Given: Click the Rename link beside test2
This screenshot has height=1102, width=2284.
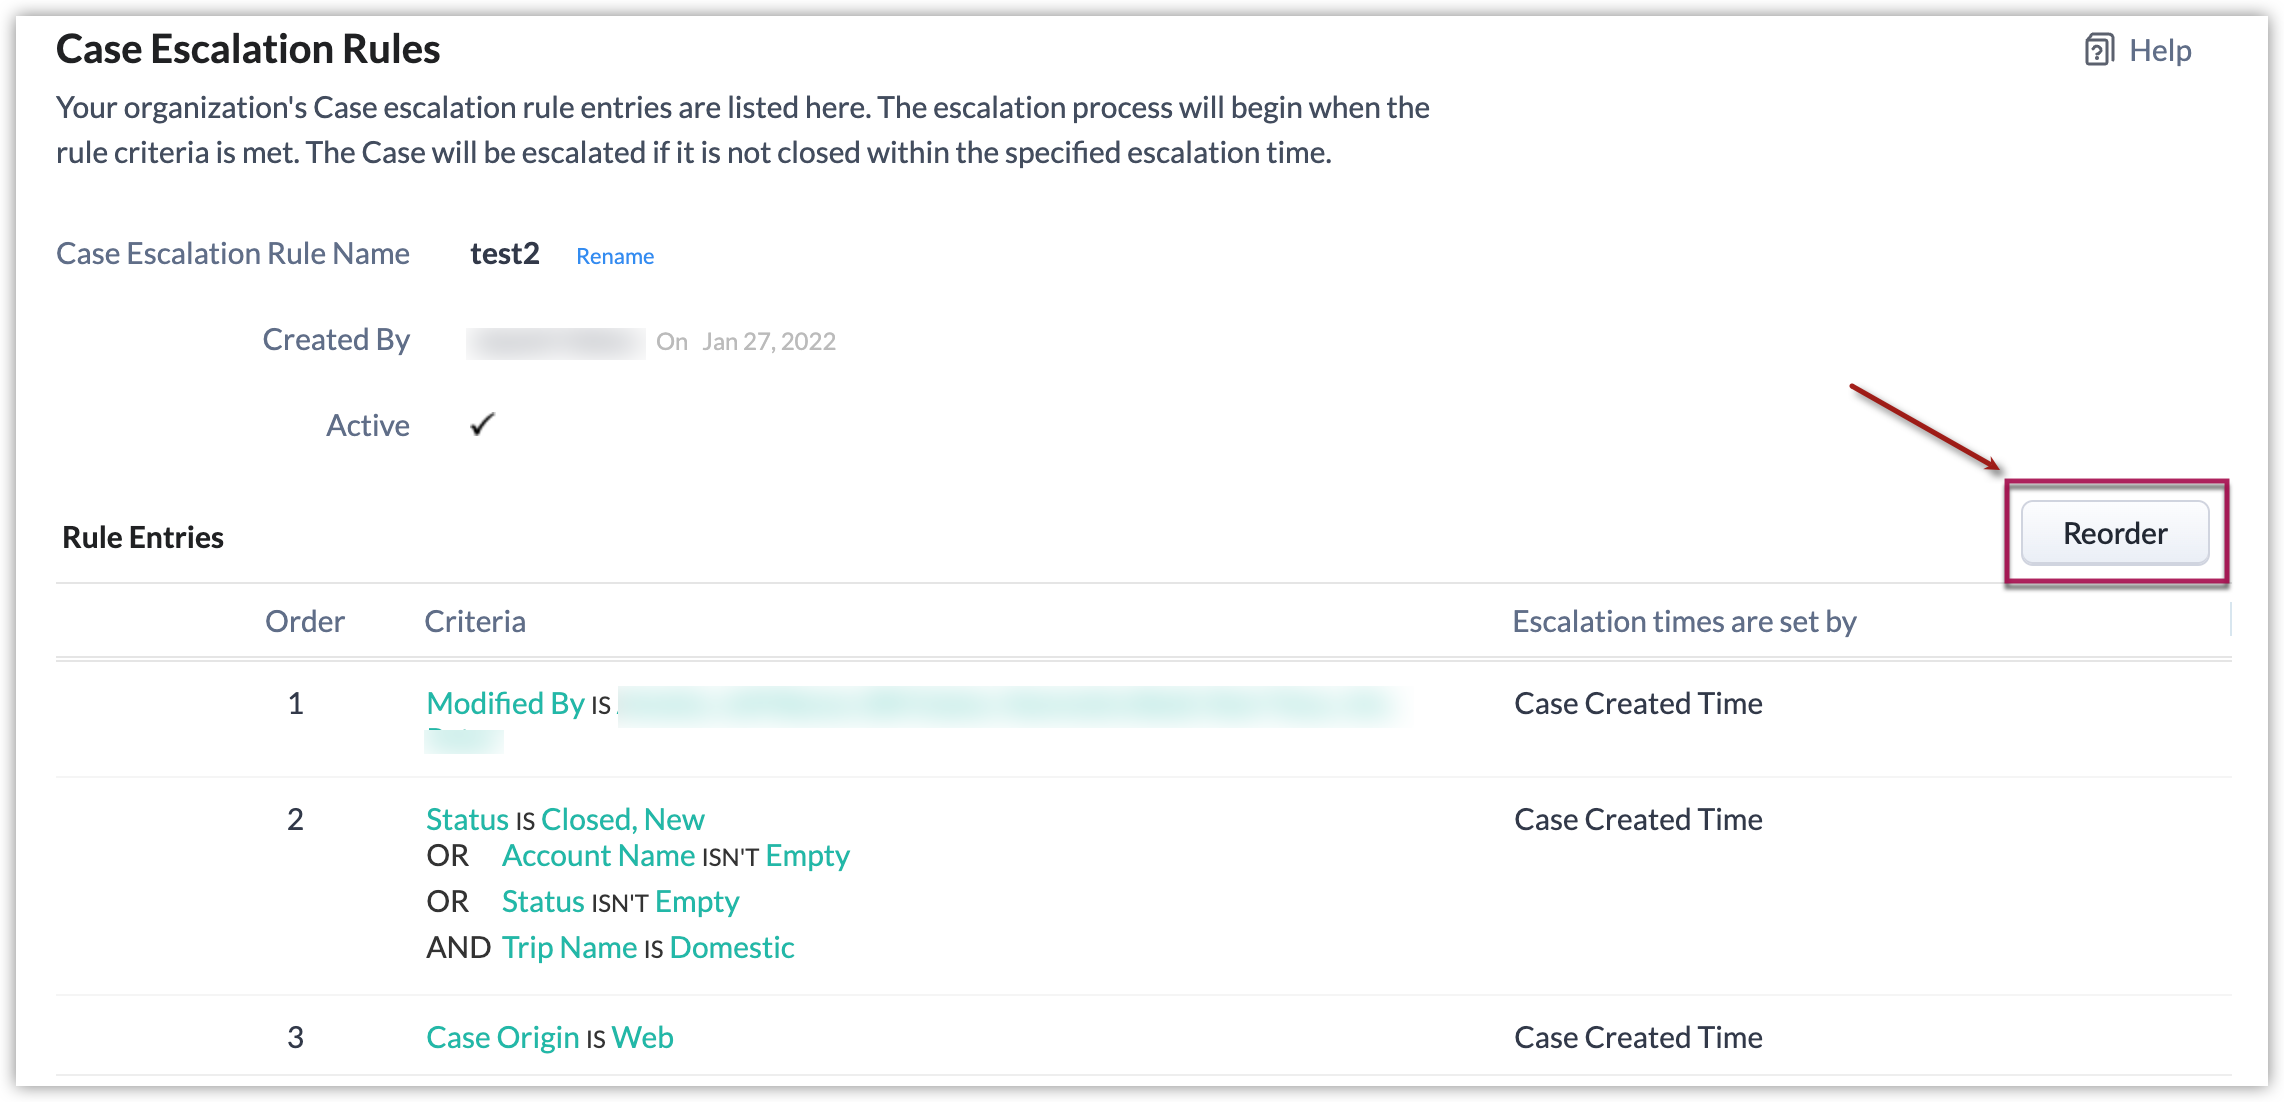Looking at the screenshot, I should [614, 256].
